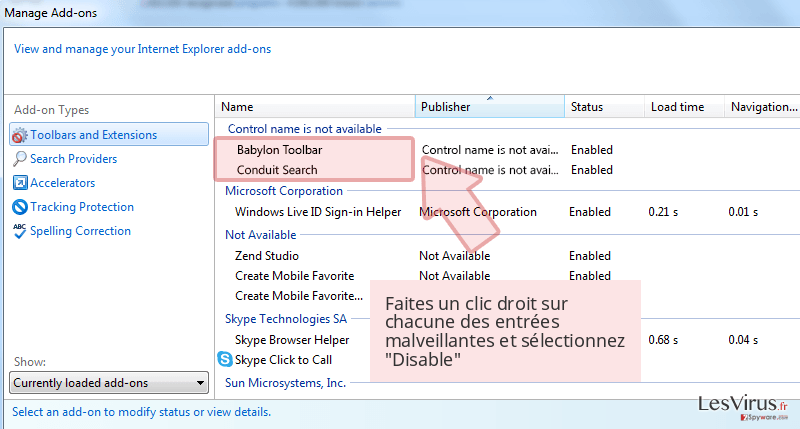Click 0.68 s load time value
The image size is (800, 429).
(663, 340)
